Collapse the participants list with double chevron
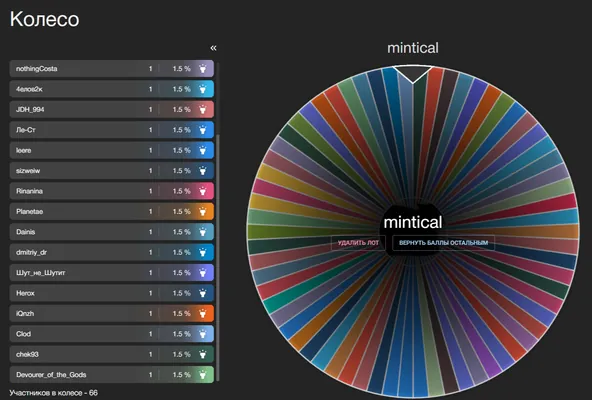 coord(213,48)
